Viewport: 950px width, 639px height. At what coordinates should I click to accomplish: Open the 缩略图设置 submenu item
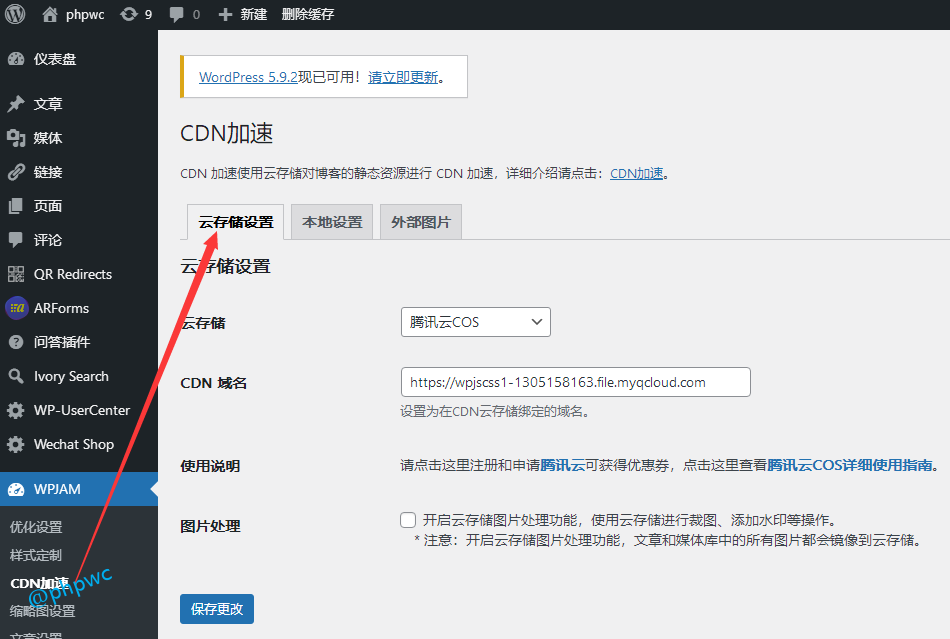[42, 611]
